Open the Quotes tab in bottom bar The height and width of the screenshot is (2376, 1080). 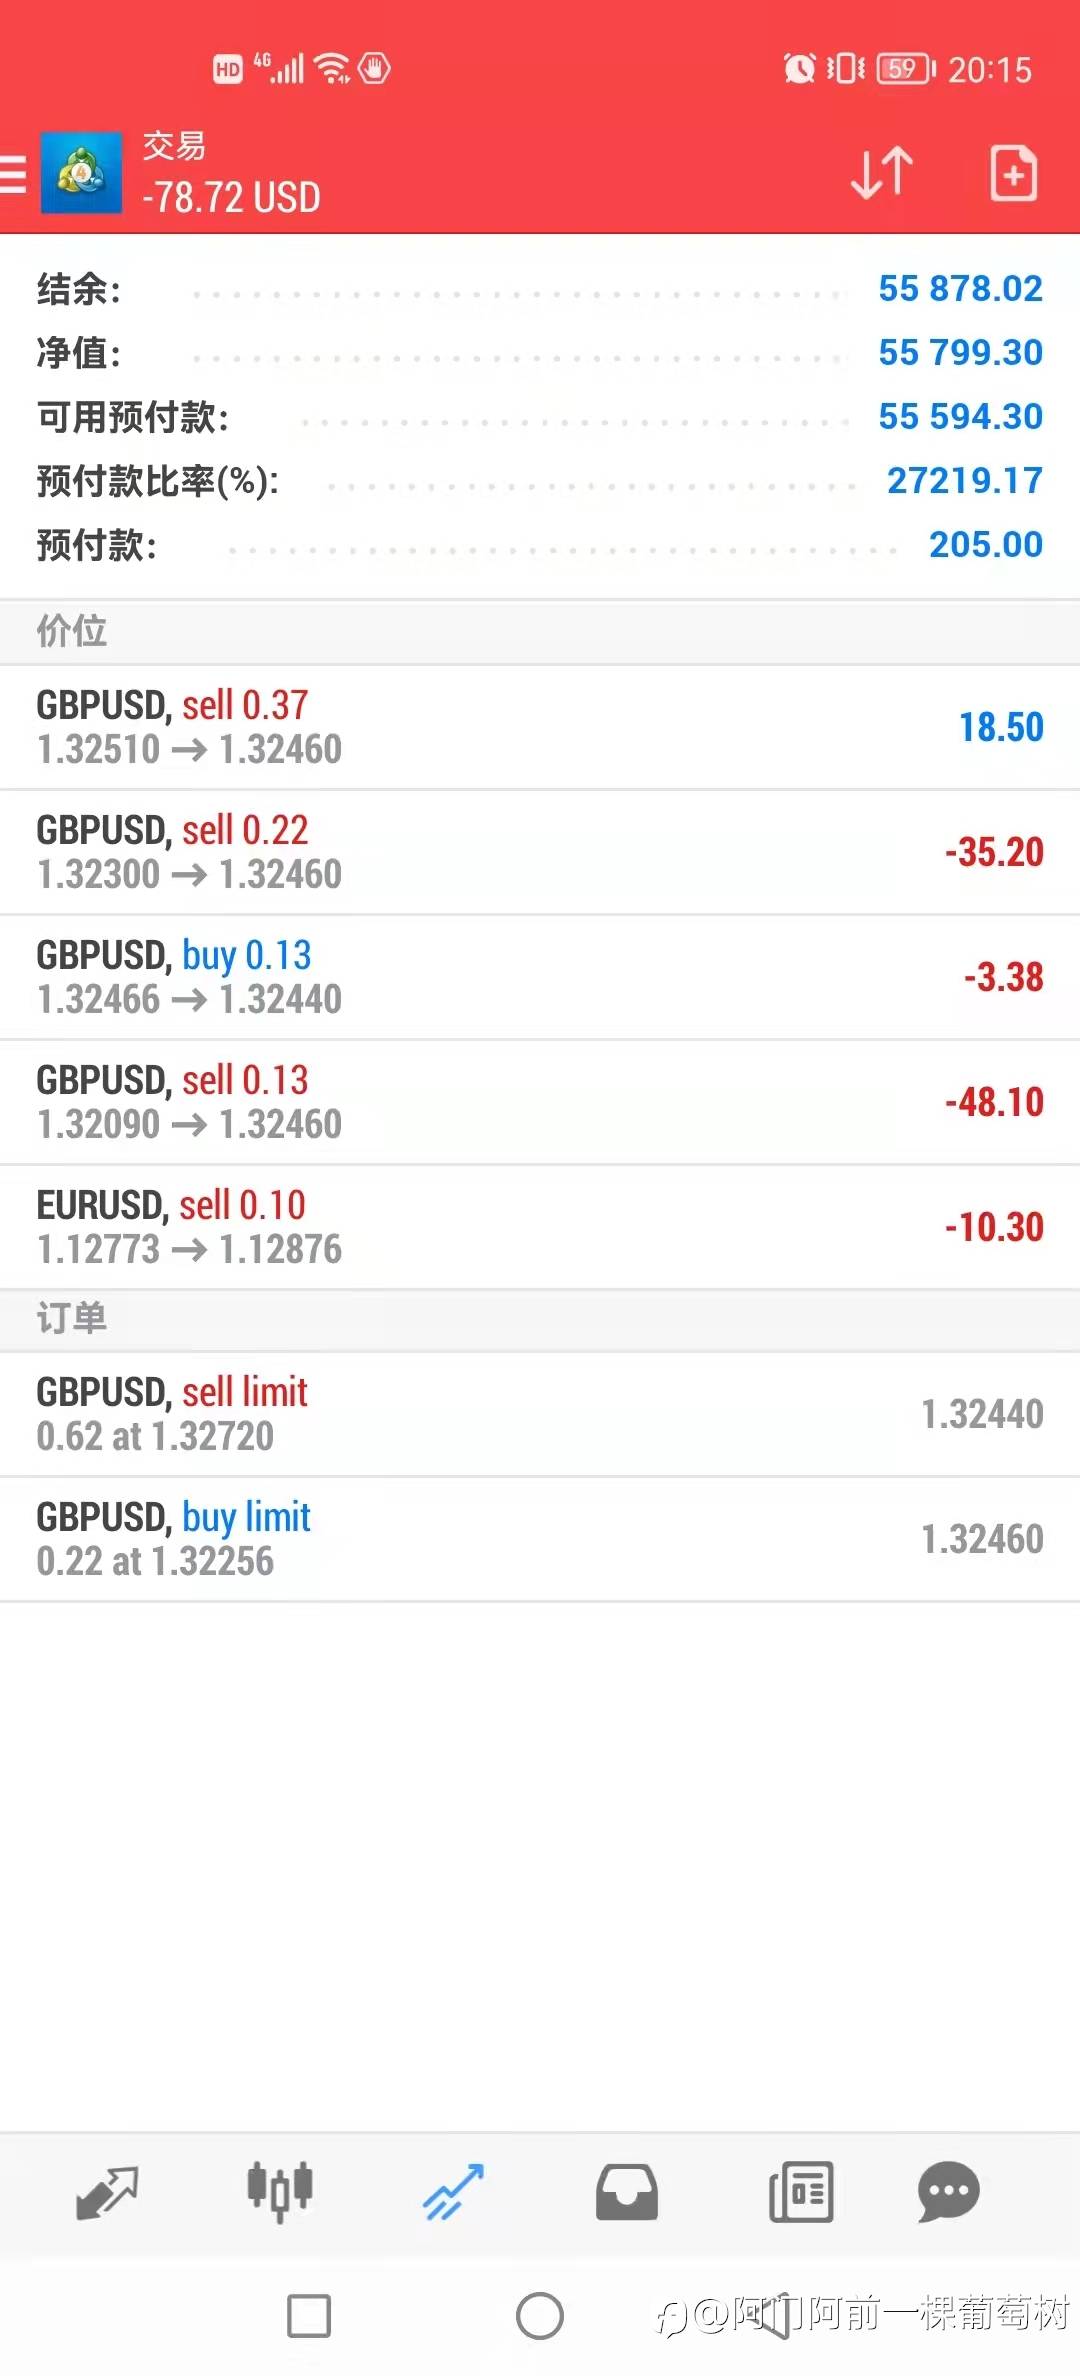[x=107, y=2192]
